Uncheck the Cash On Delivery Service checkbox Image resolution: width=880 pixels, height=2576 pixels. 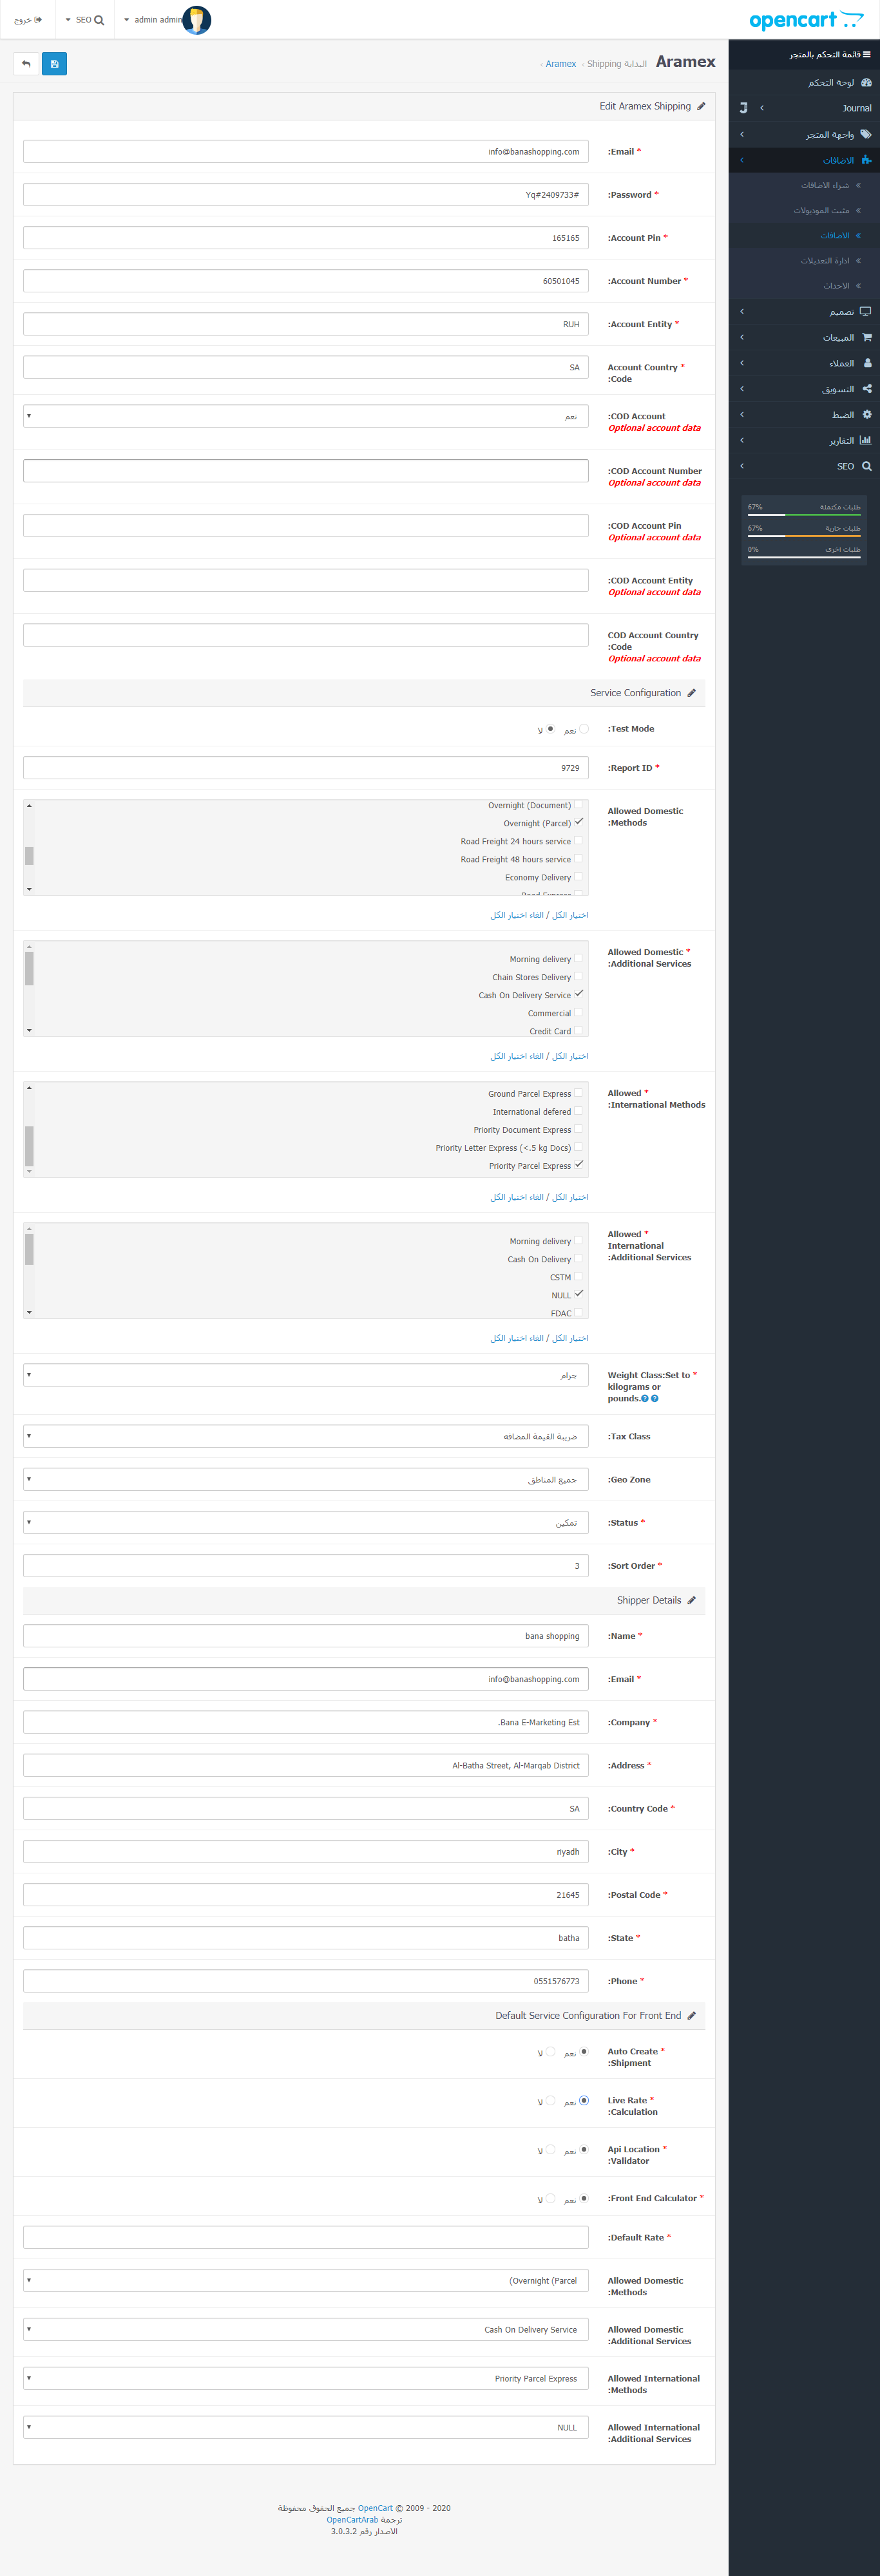[578, 994]
